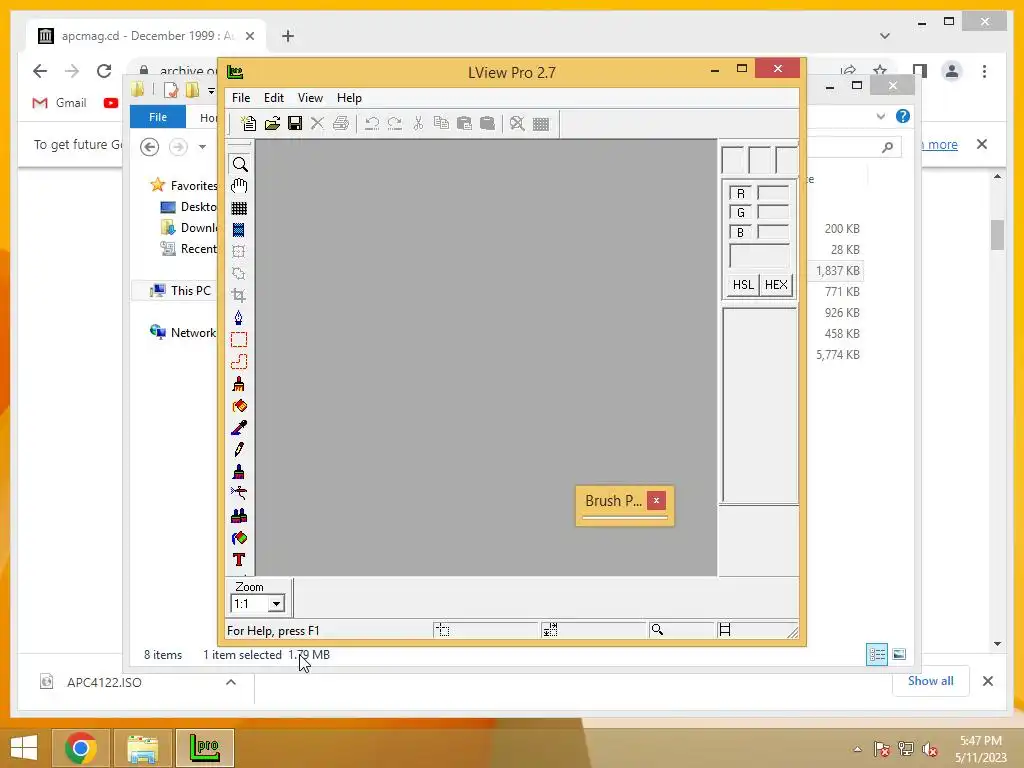Select the Hand pan tool

240,186
